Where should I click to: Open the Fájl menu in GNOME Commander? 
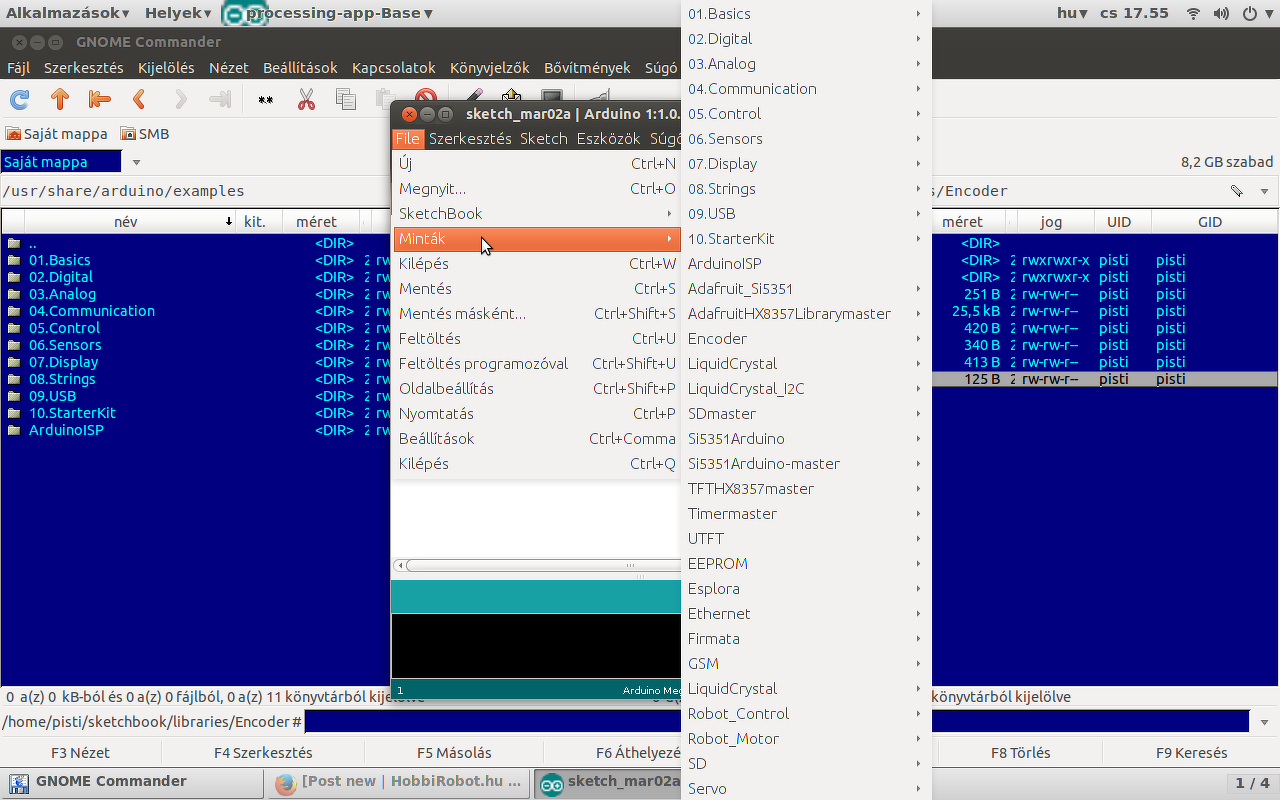click(19, 68)
